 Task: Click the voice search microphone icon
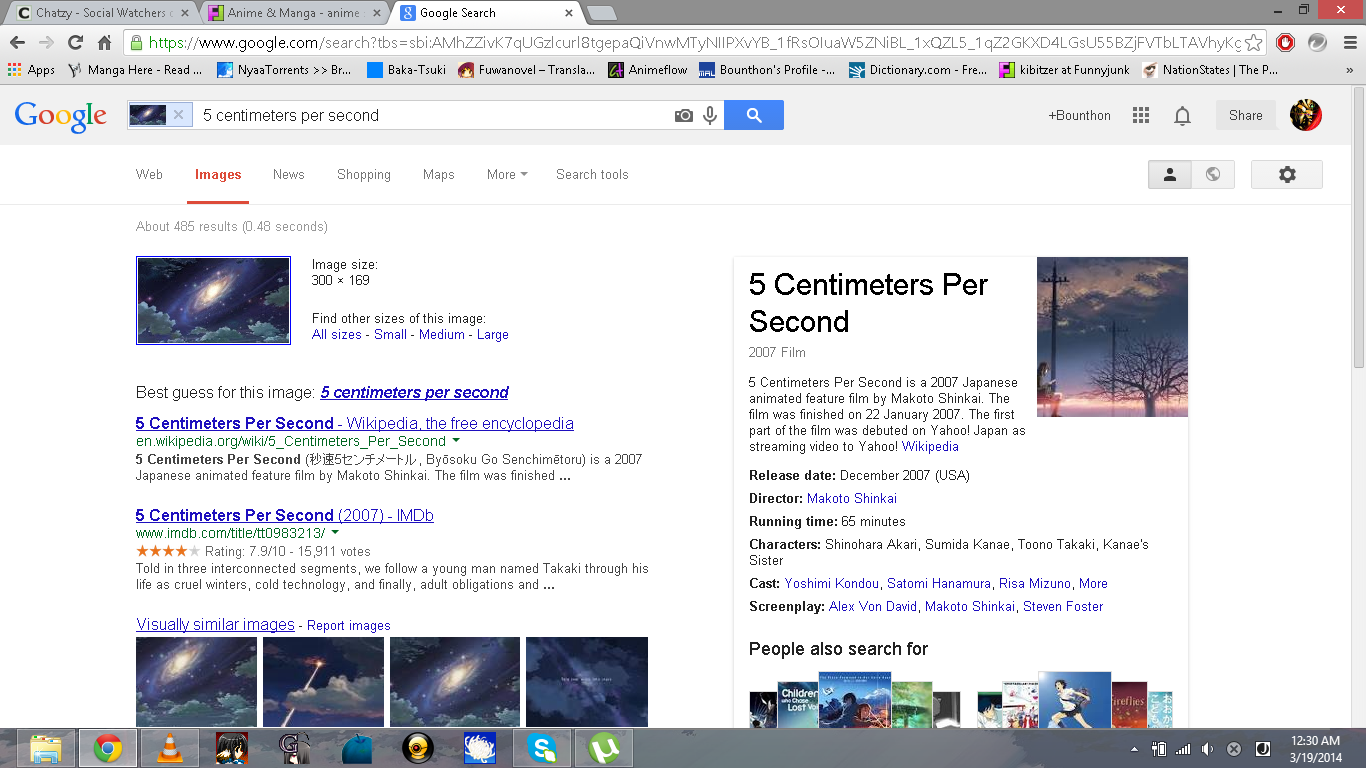(710, 116)
